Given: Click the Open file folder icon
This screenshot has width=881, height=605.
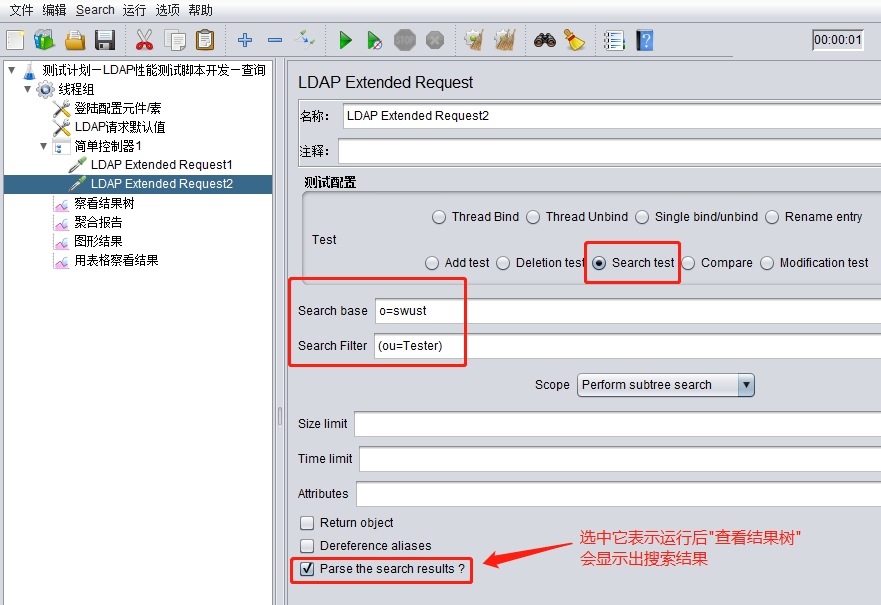Looking at the screenshot, I should 75,40.
